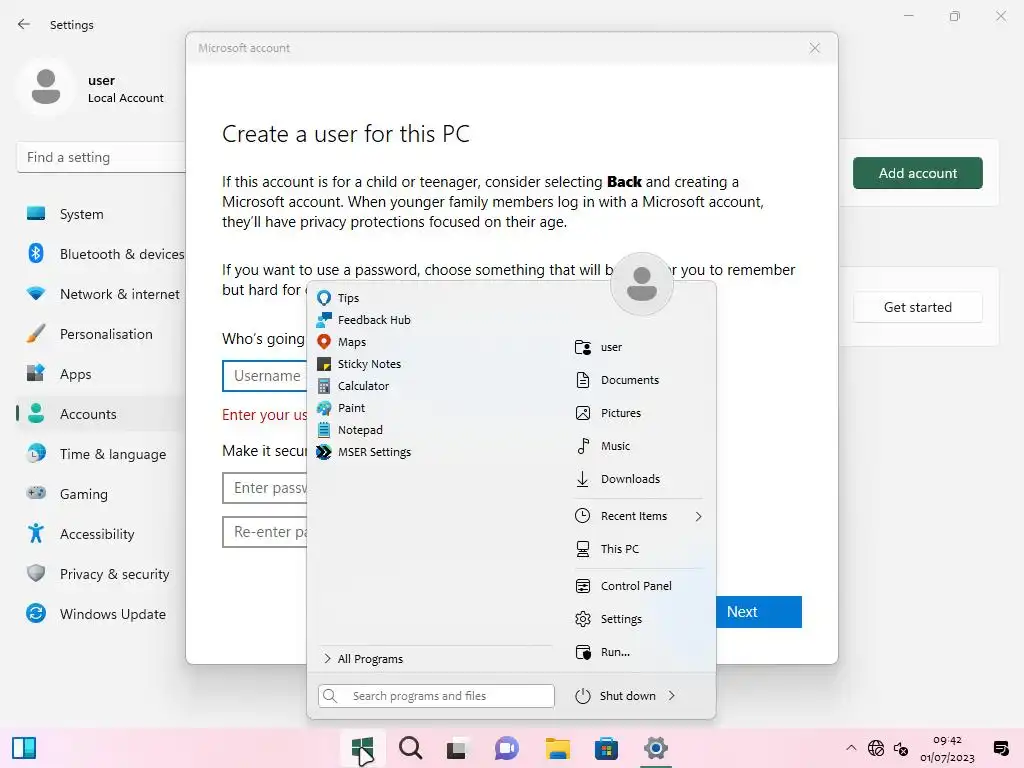The height and width of the screenshot is (768, 1024).
Task: Open Pictures folder from start menu
Action: pyautogui.click(x=608, y=413)
